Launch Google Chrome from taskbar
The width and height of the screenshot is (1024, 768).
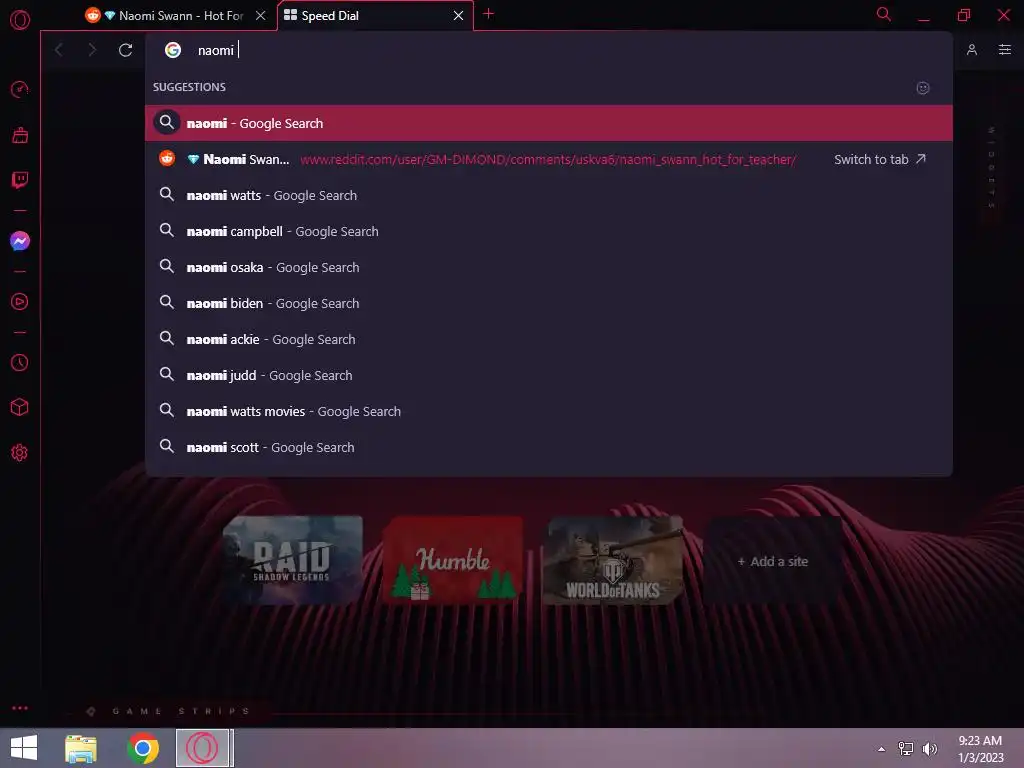tap(143, 748)
